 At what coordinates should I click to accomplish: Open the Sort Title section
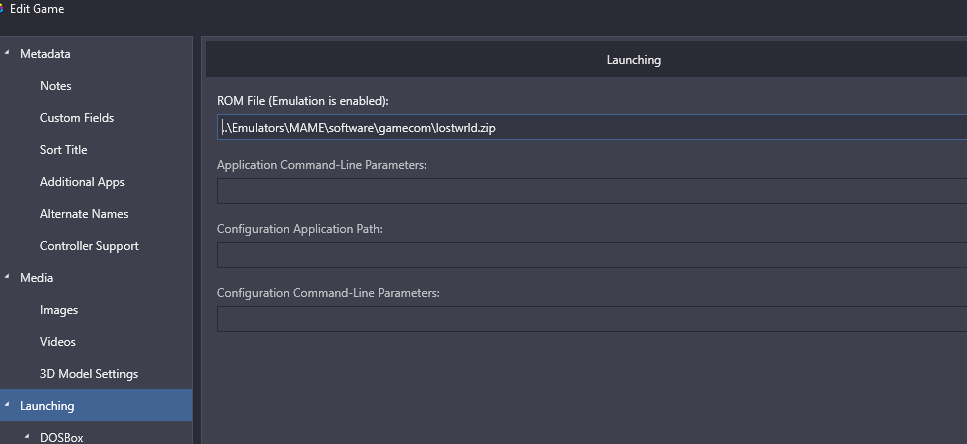pos(64,150)
